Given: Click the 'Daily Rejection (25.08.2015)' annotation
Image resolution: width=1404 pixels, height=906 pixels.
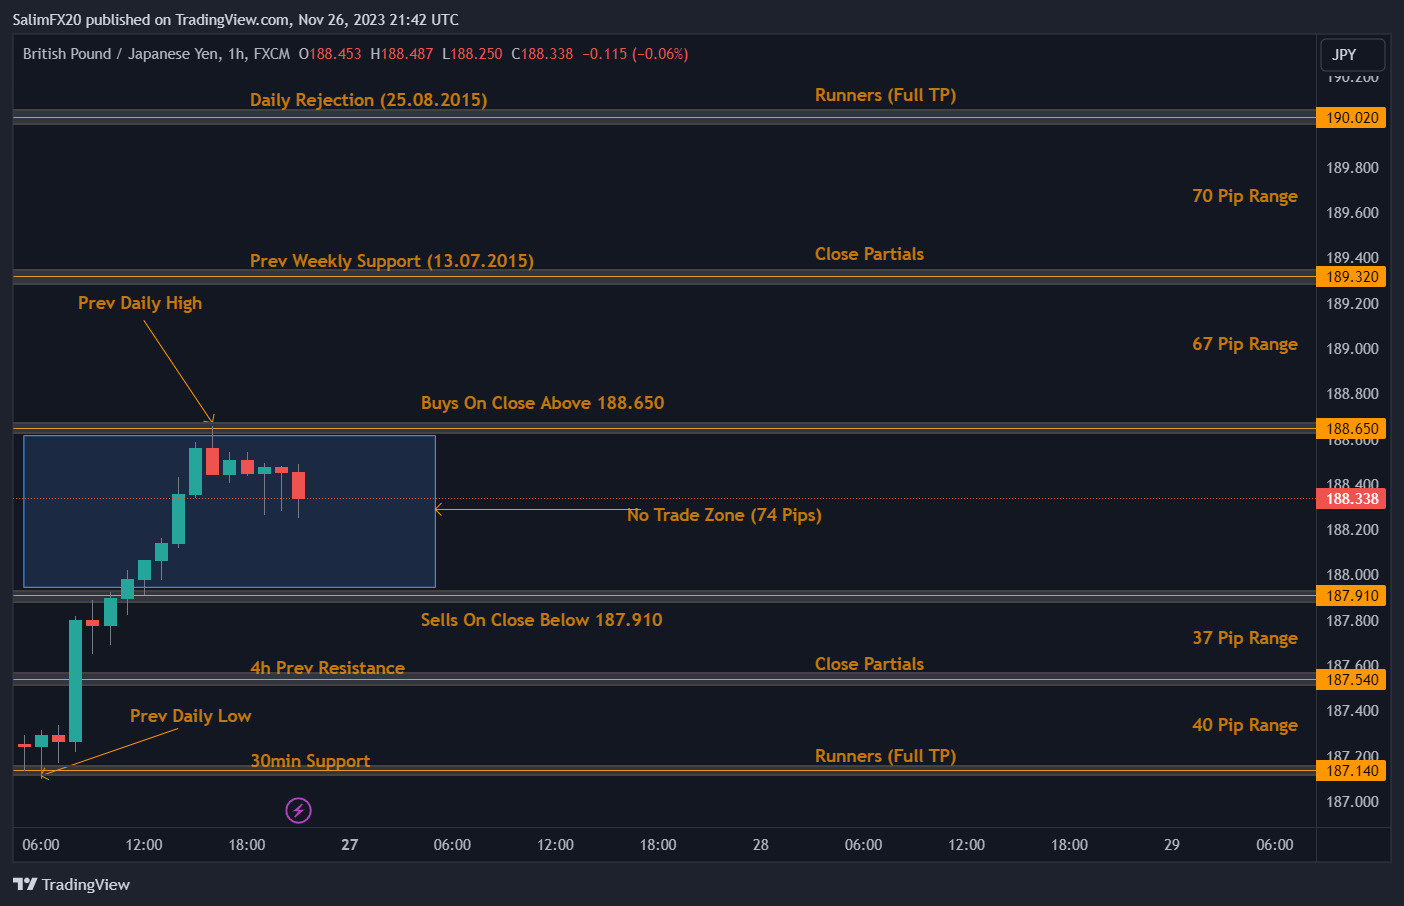Looking at the screenshot, I should [368, 100].
